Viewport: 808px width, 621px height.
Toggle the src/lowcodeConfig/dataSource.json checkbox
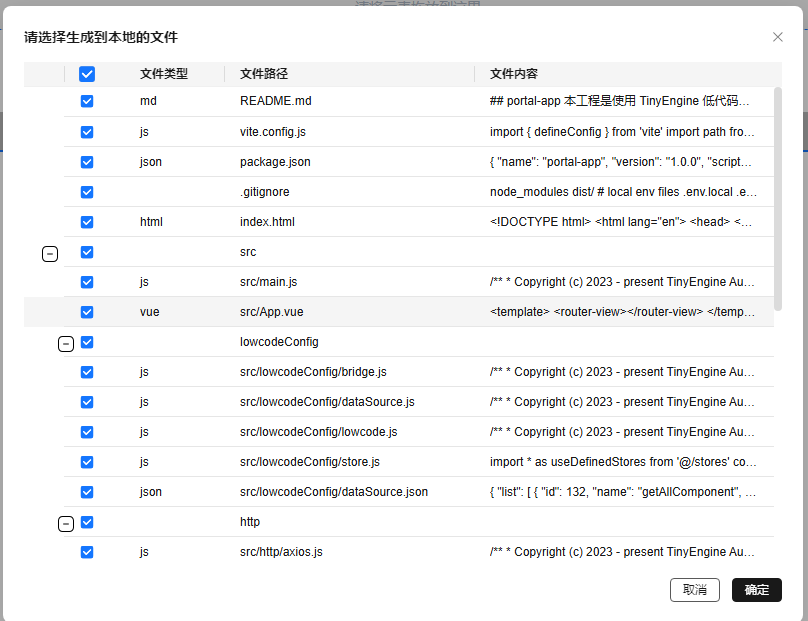click(87, 491)
